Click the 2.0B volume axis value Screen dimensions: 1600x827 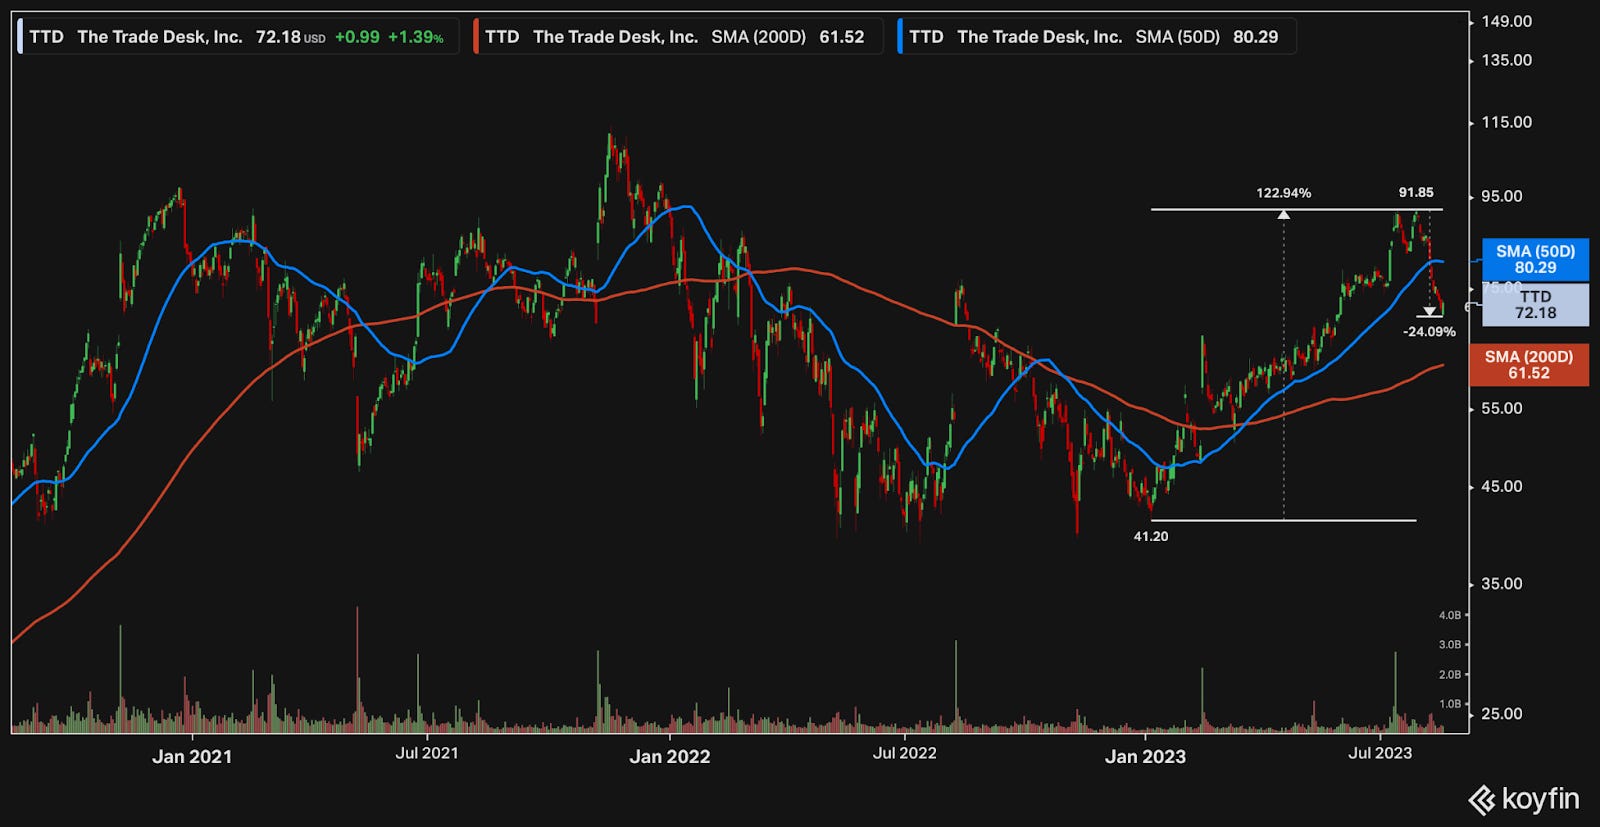(x=1450, y=675)
